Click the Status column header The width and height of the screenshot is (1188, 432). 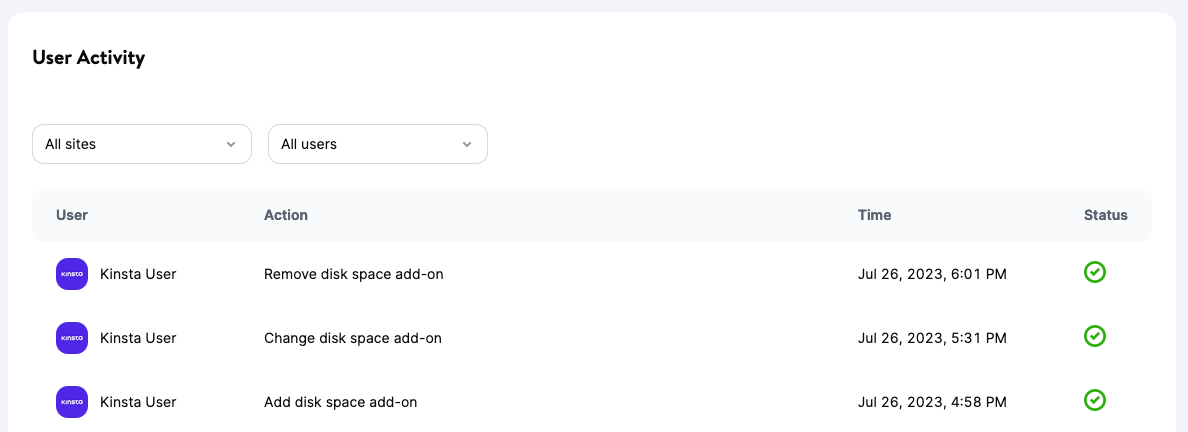1105,215
